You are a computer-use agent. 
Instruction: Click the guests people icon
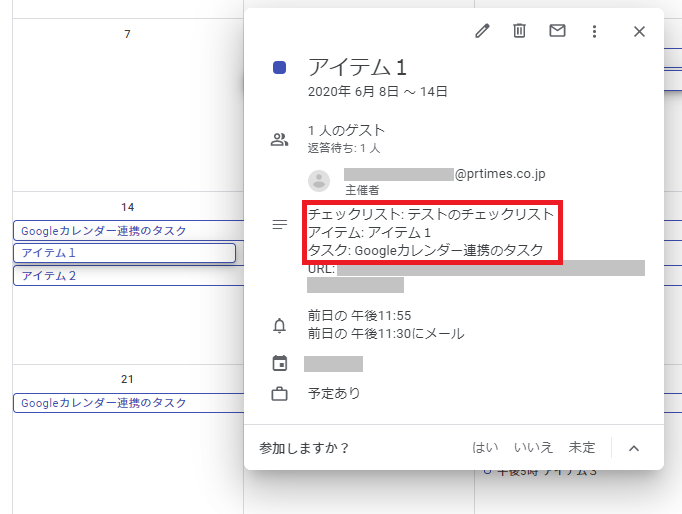click(279, 140)
